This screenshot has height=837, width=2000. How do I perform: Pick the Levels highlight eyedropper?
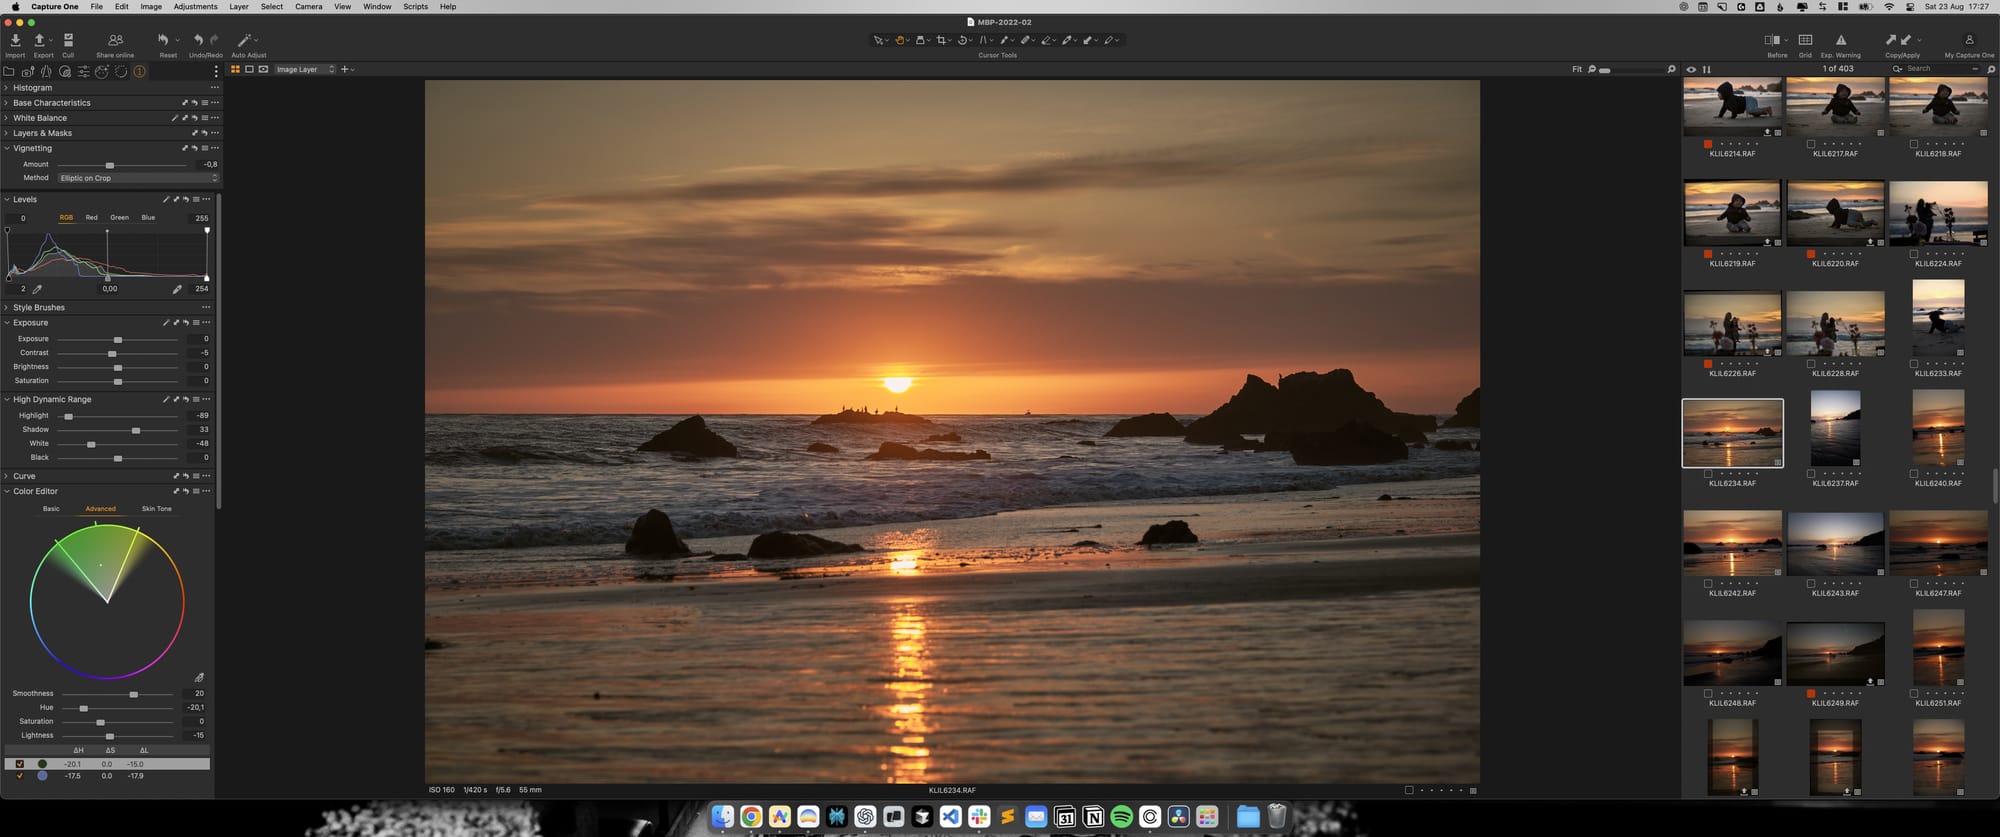177,289
